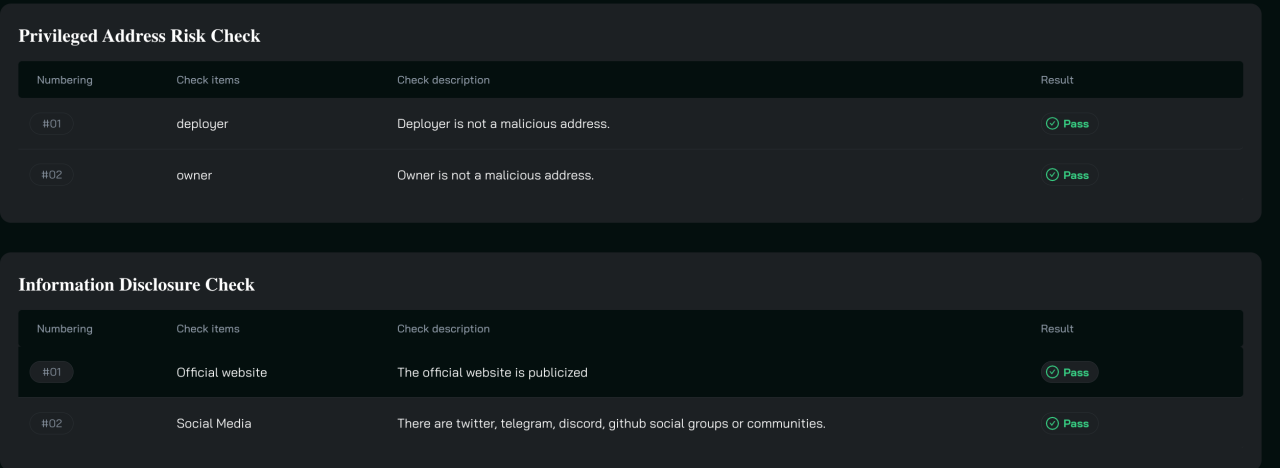1280x468 pixels.
Task: Click Check description header in Privileged table
Action: pyautogui.click(x=443, y=80)
